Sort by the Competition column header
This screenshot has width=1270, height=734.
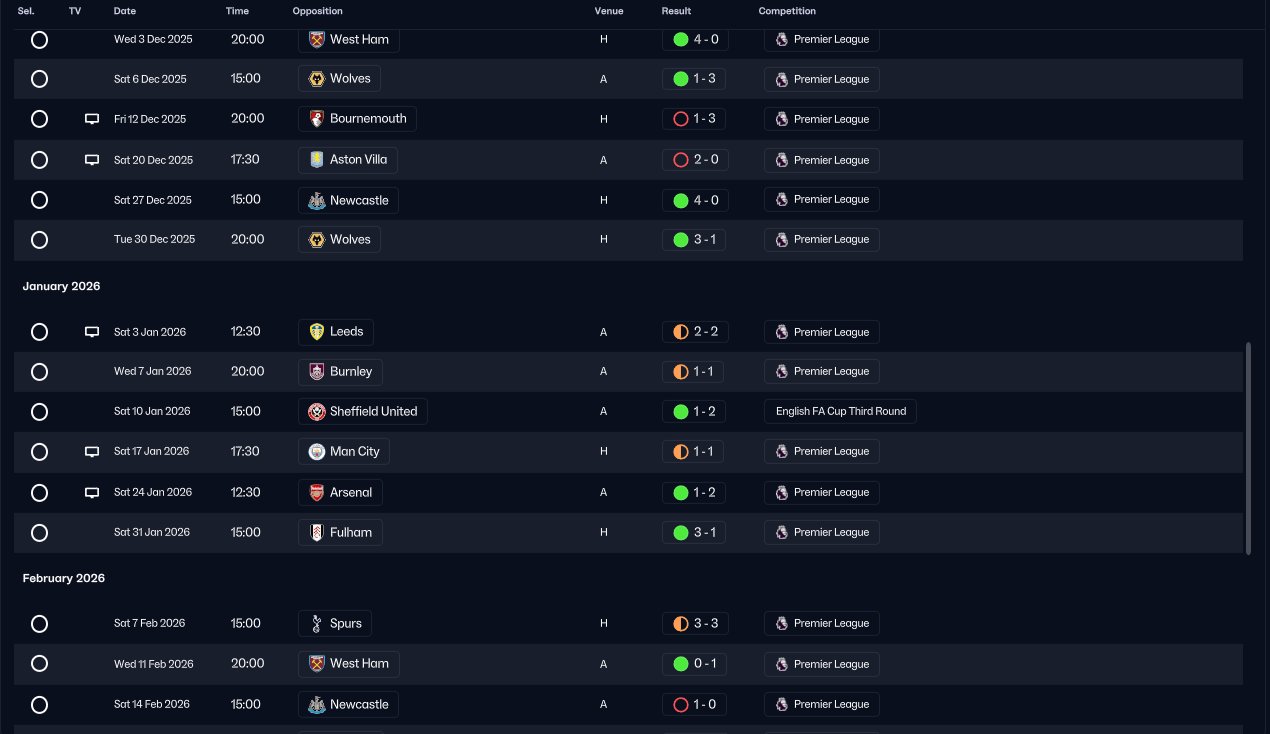(787, 11)
